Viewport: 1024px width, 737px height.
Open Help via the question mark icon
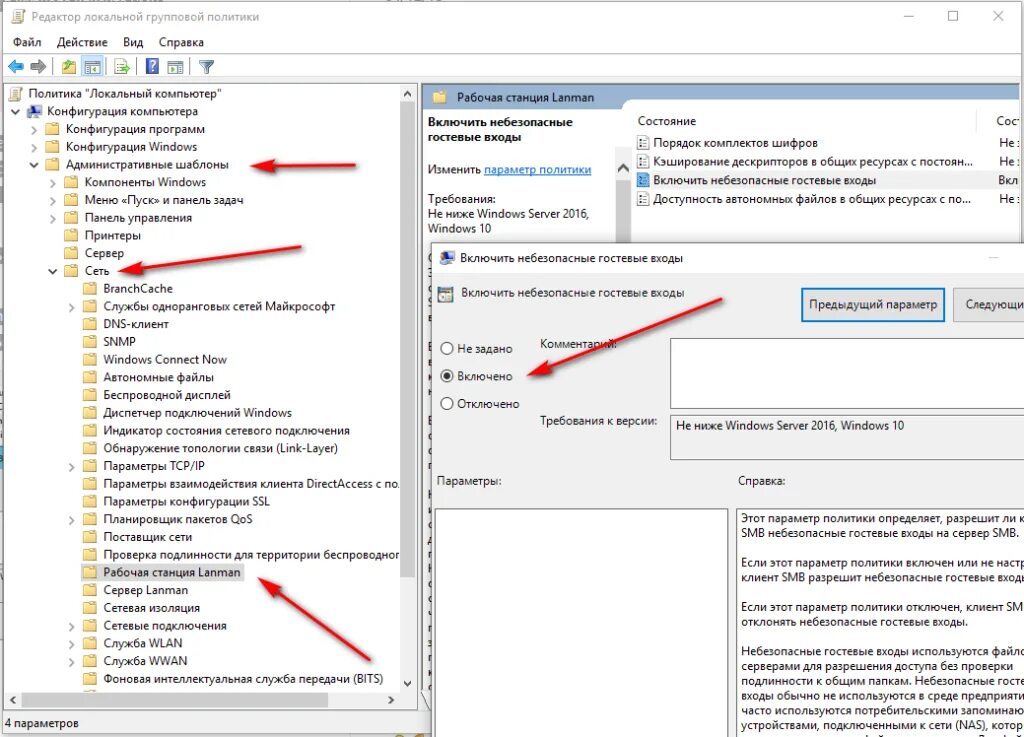152,67
